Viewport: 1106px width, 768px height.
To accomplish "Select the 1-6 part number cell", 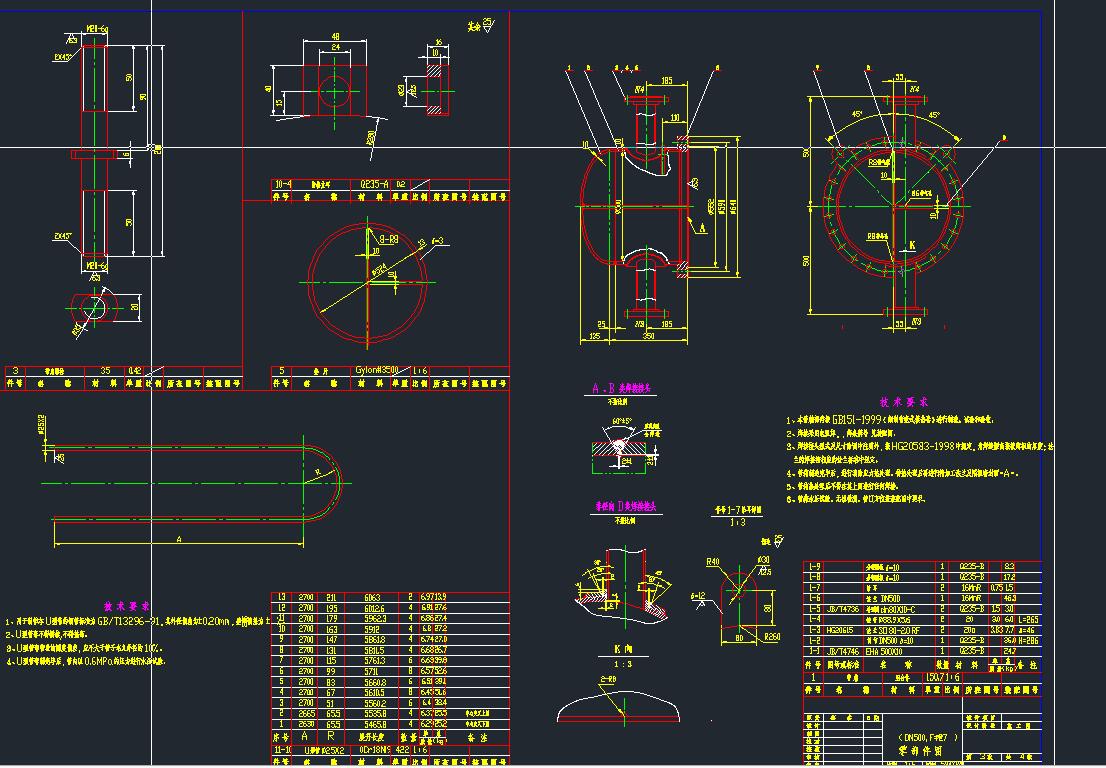I will point(814,599).
